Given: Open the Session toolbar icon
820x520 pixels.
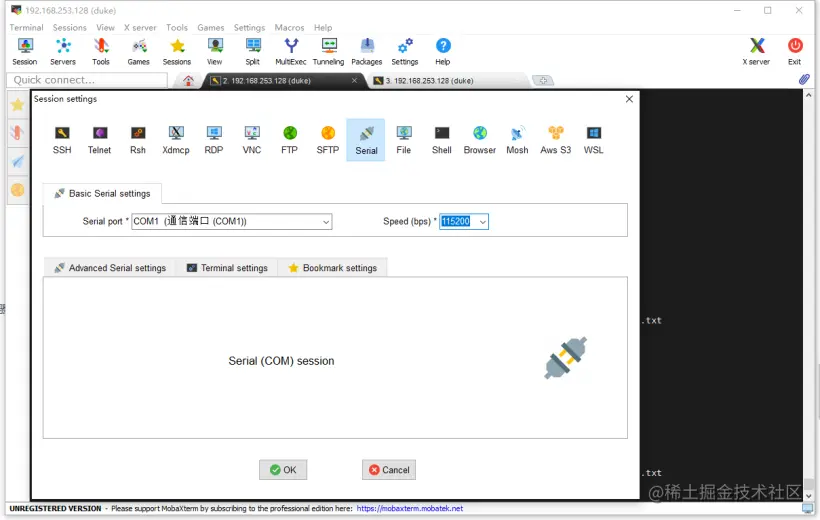Looking at the screenshot, I should (x=25, y=52).
